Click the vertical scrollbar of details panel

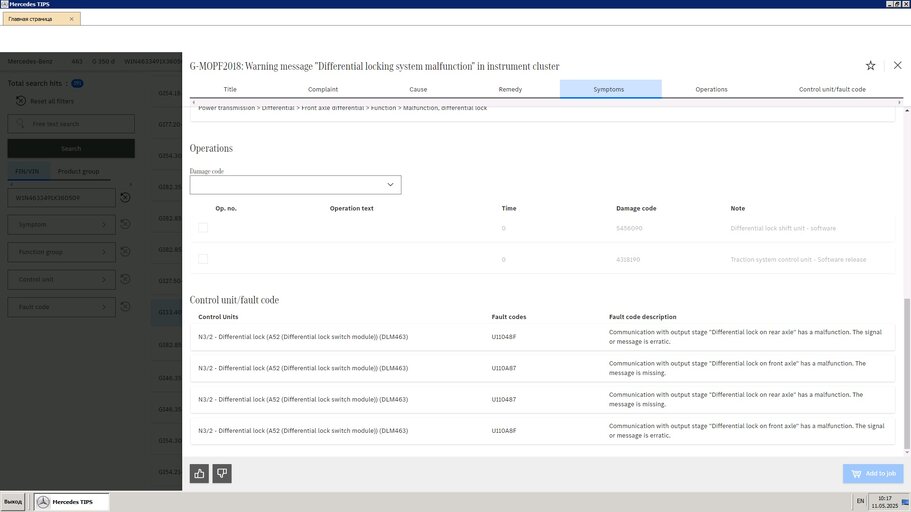tap(906, 374)
